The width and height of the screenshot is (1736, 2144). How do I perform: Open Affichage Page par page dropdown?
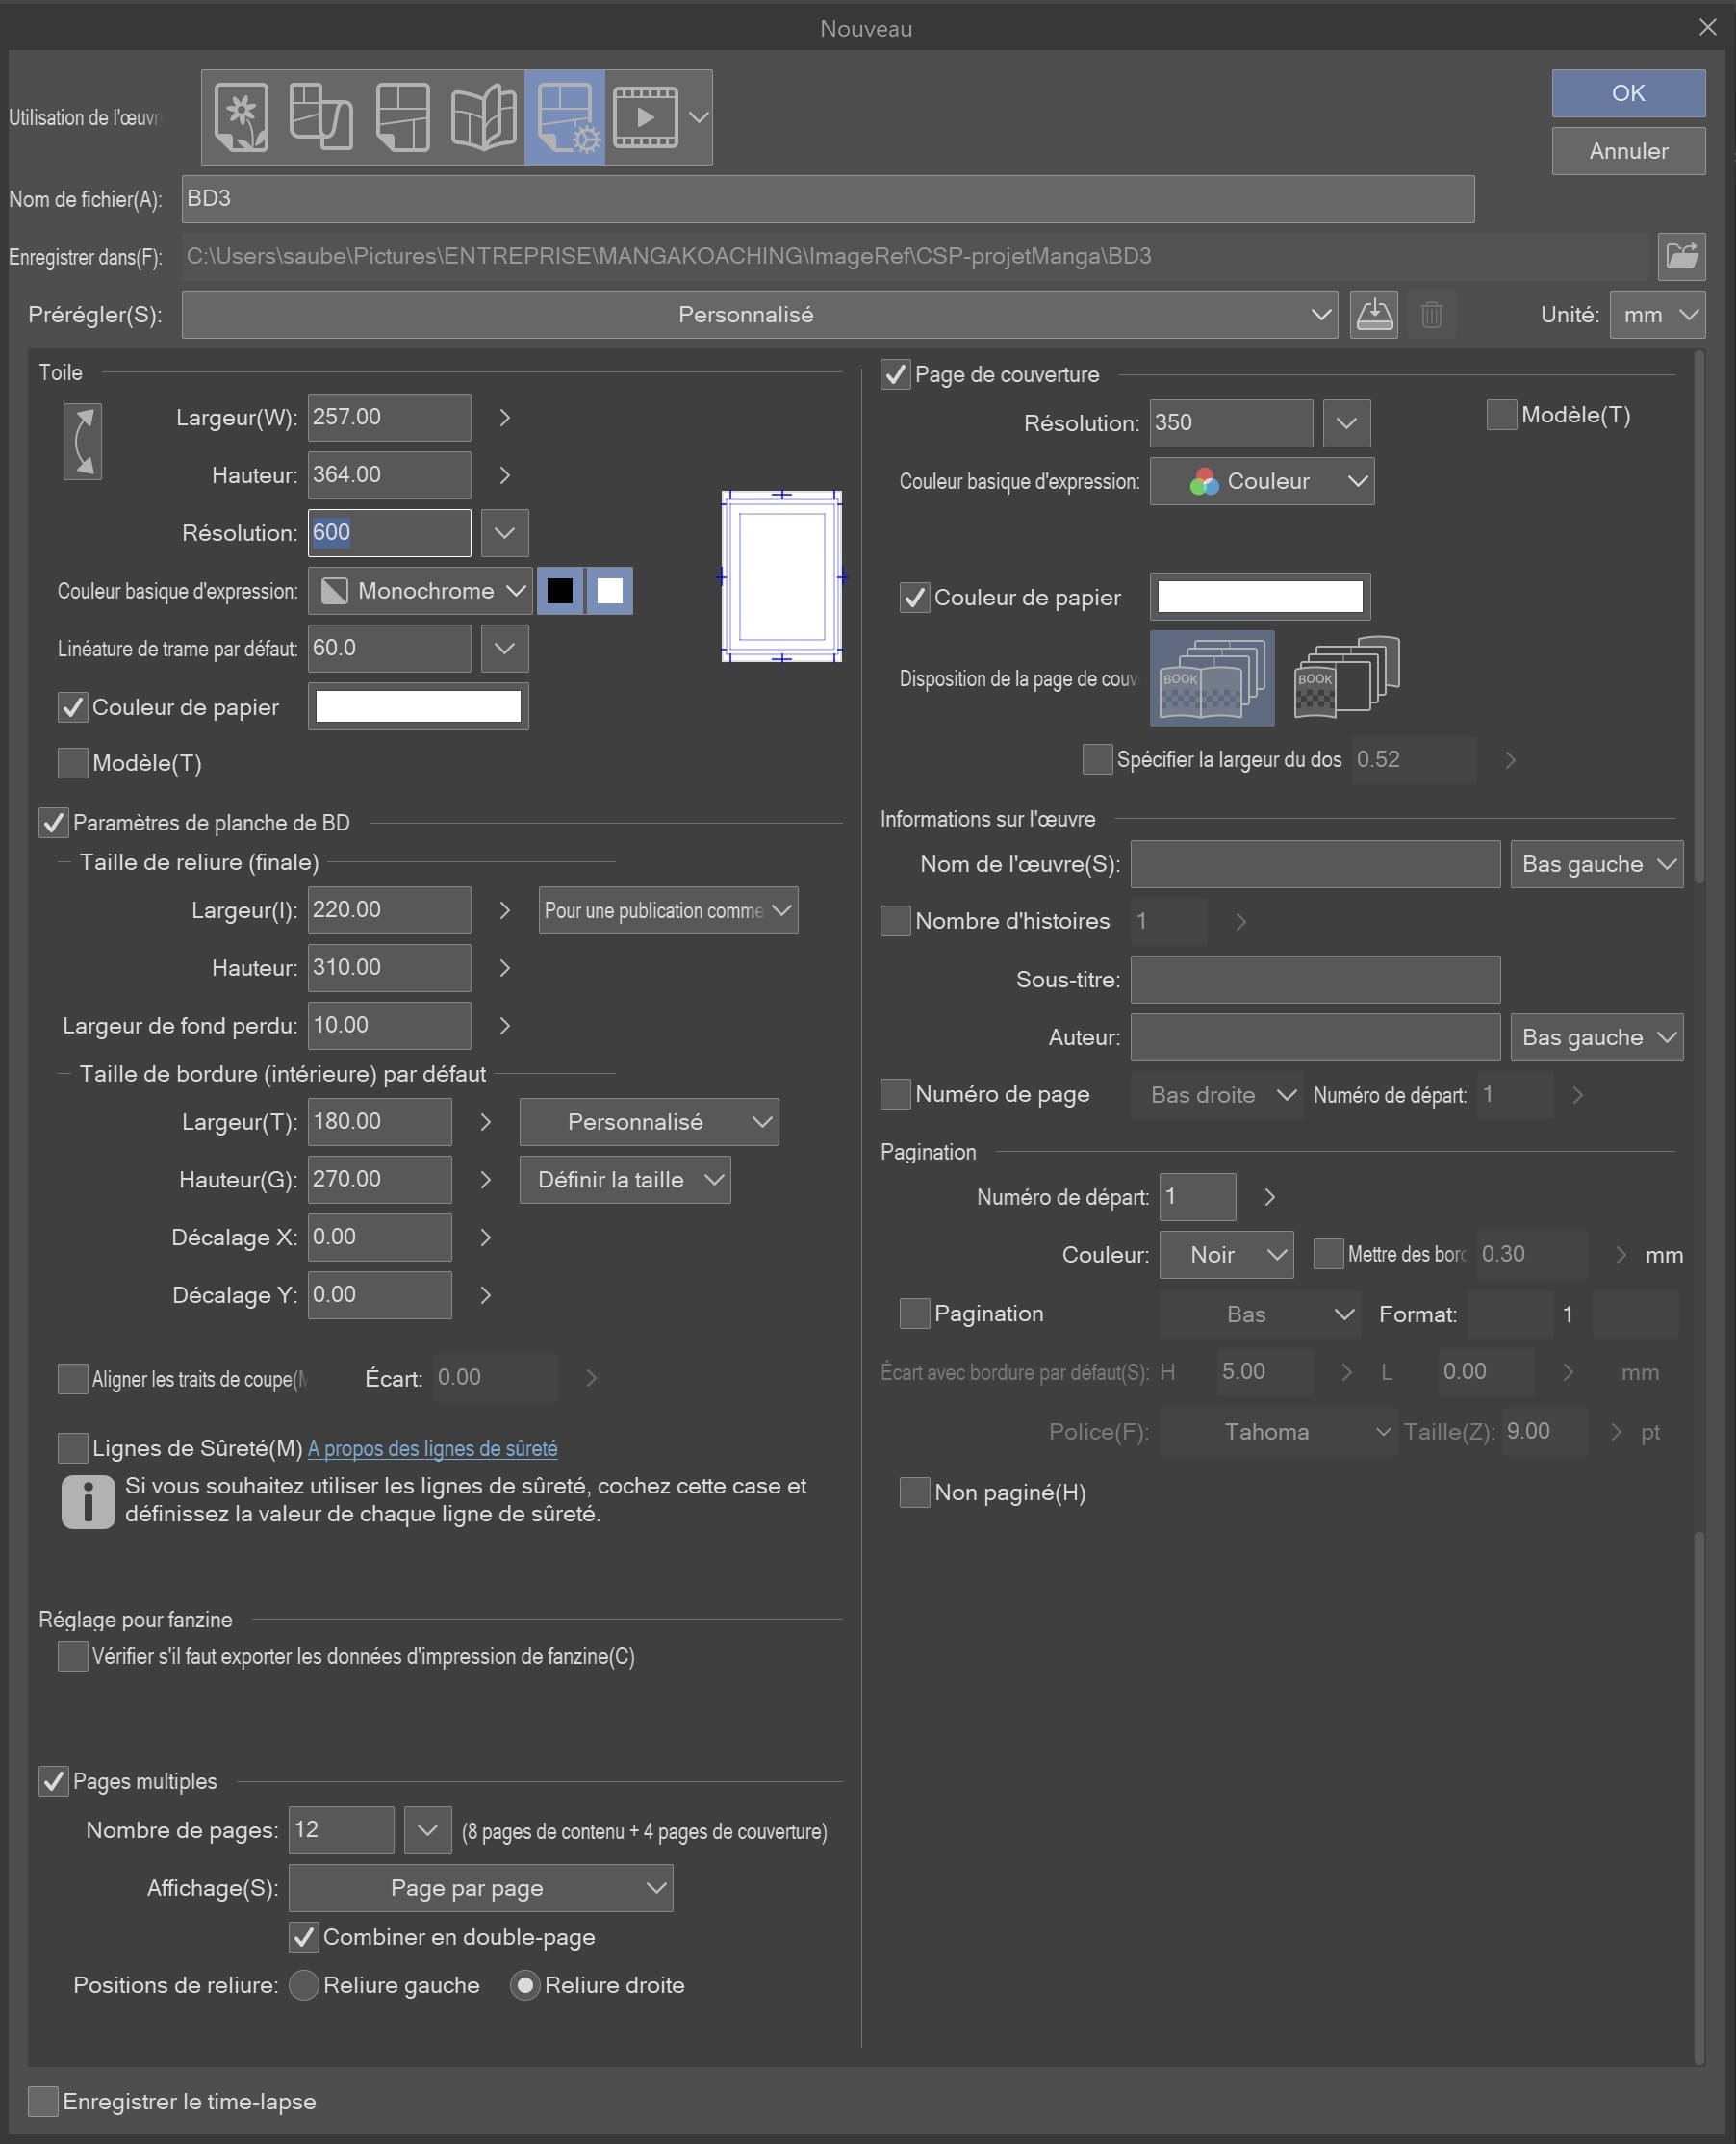click(481, 1888)
